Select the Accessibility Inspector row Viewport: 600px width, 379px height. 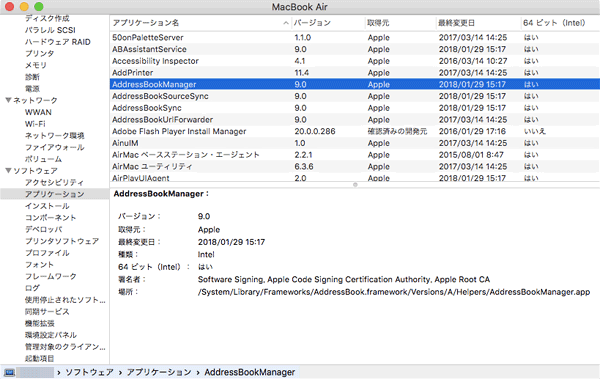click(x=355, y=61)
